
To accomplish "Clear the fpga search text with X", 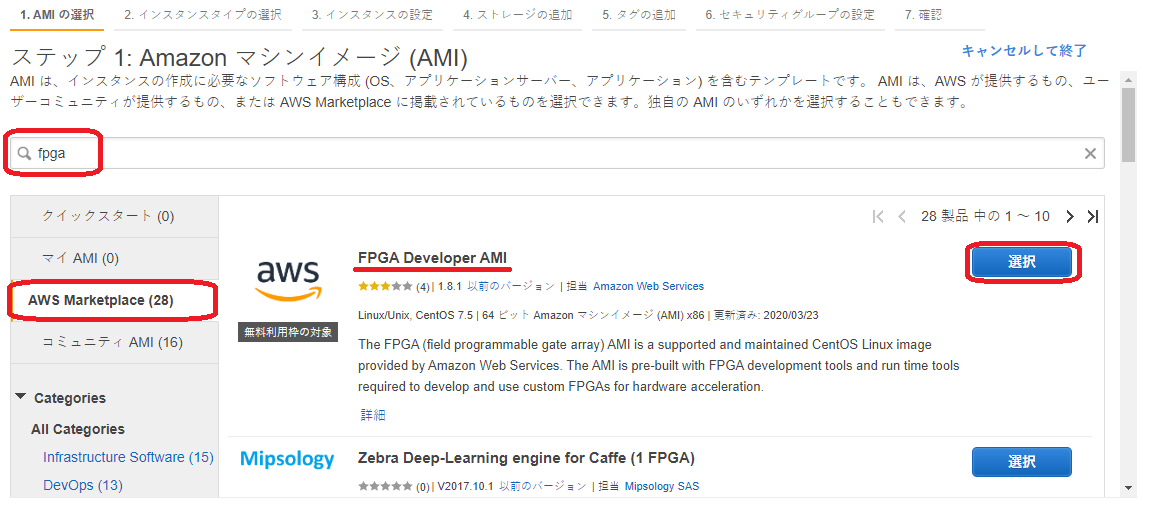I will point(1090,153).
